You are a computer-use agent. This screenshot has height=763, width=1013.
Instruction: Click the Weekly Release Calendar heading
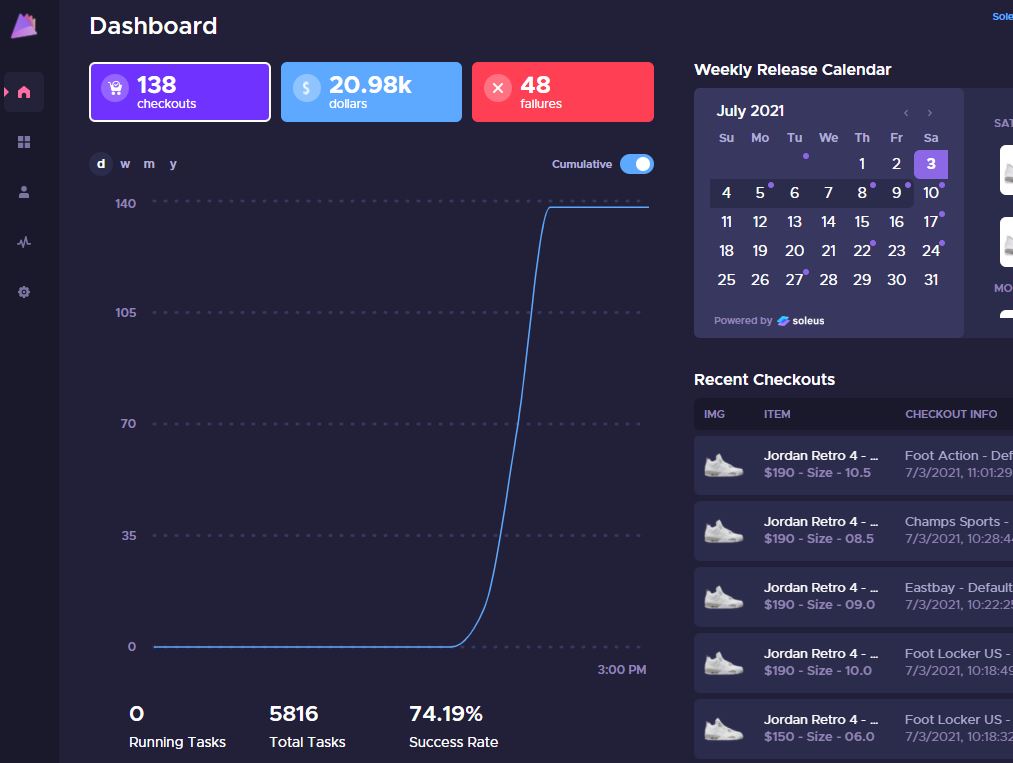pyautogui.click(x=792, y=70)
